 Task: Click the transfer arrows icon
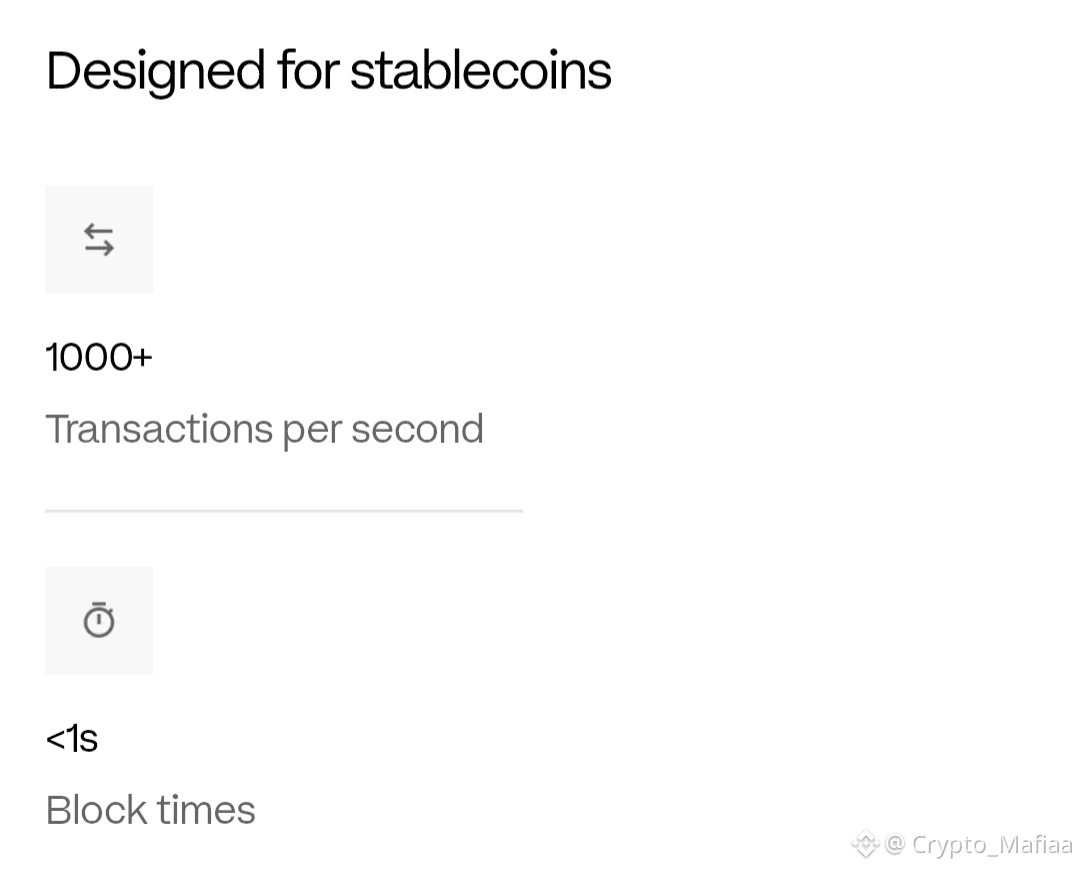(x=99, y=240)
